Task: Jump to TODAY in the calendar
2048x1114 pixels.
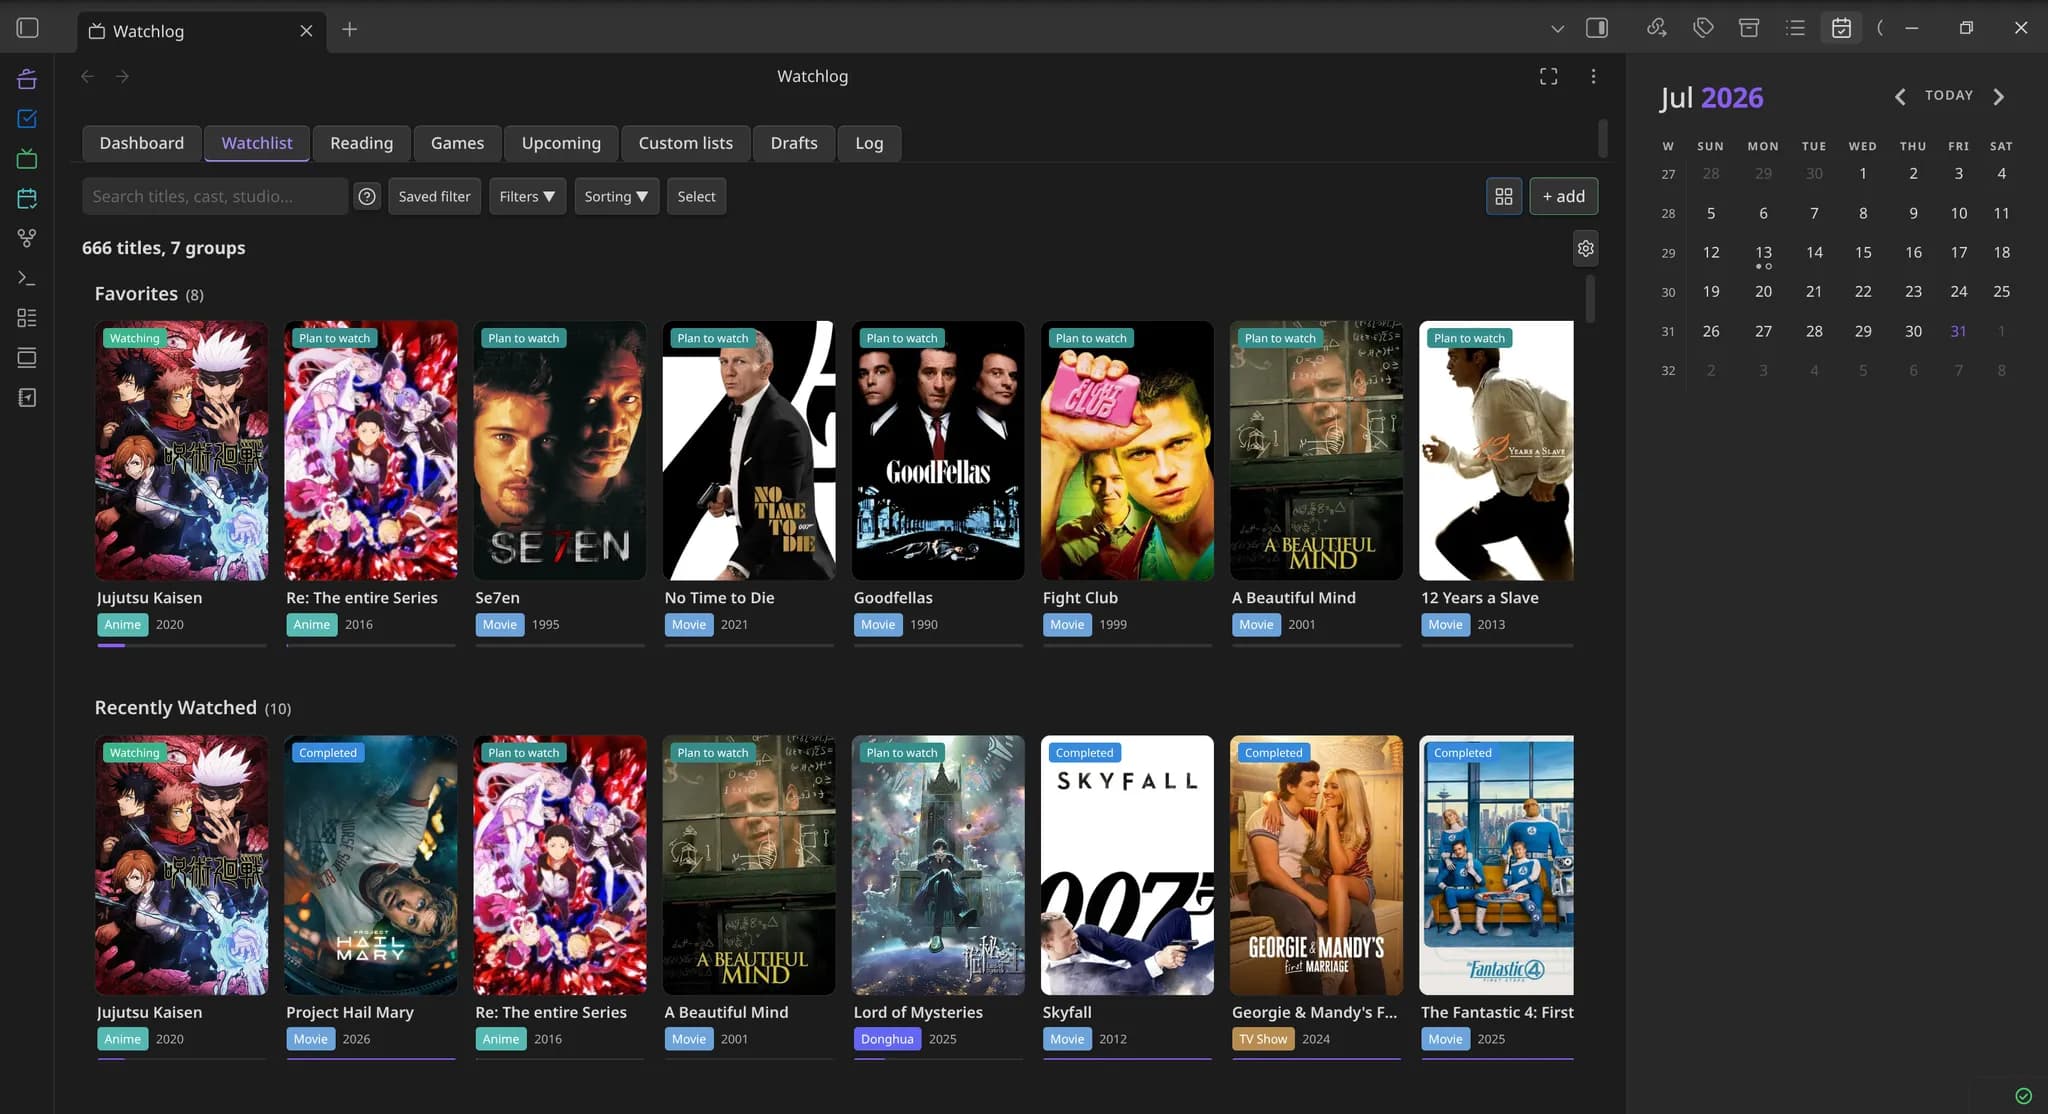Action: pyautogui.click(x=1949, y=95)
